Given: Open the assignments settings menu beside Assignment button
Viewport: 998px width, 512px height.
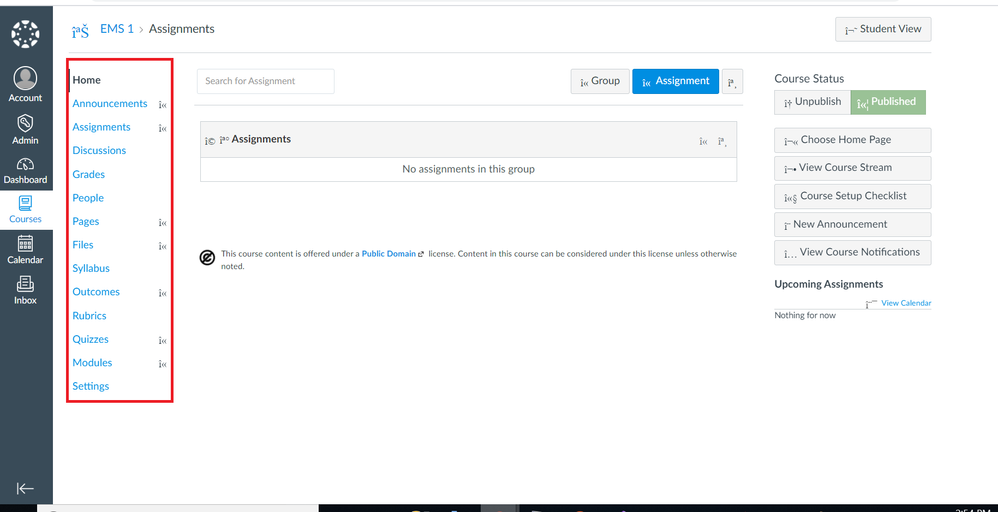Looking at the screenshot, I should click(733, 82).
